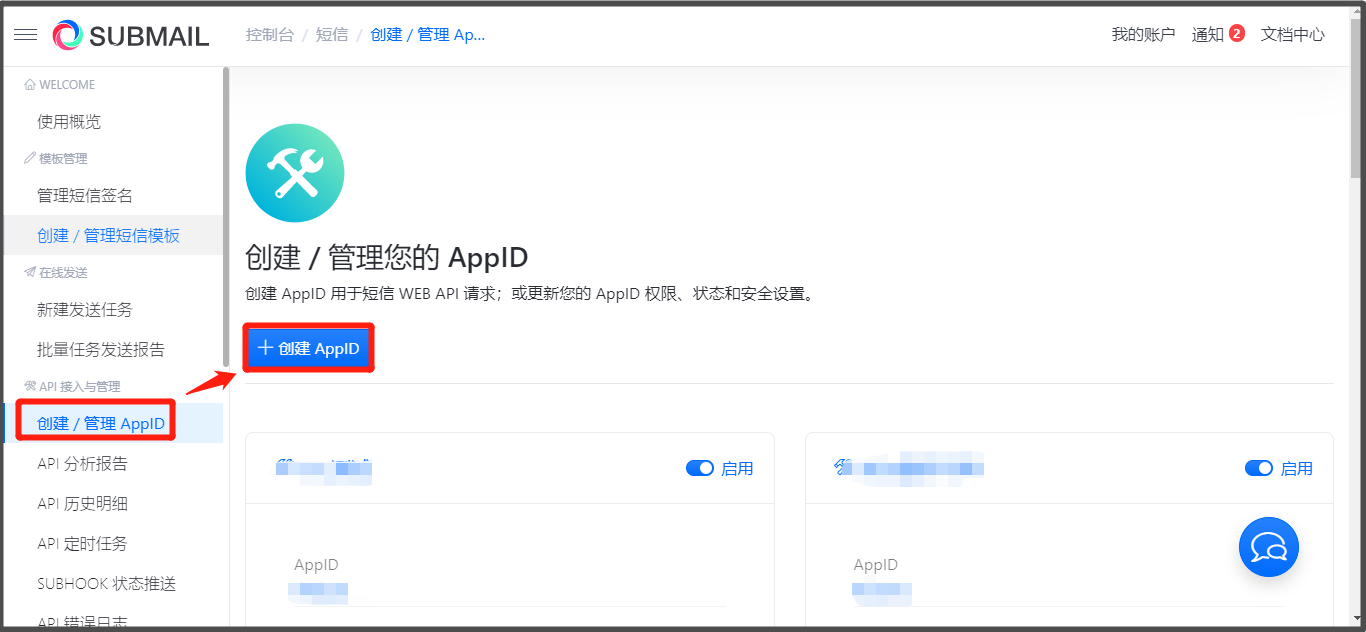
Task: Click the sidebar scrollbar thumb
Action: [226, 217]
